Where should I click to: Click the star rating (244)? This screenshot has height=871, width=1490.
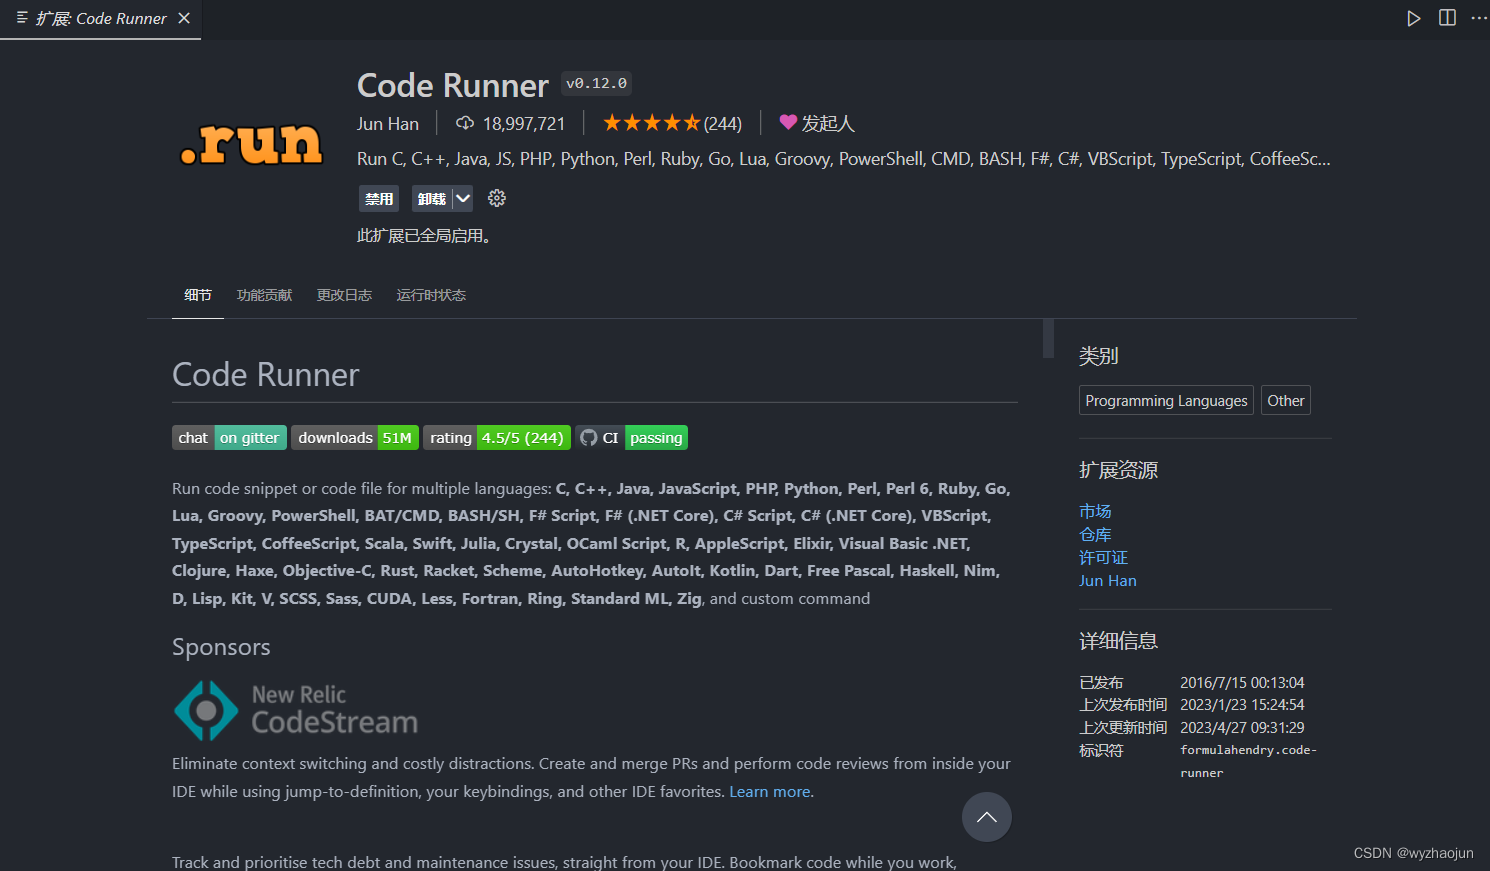click(x=672, y=123)
